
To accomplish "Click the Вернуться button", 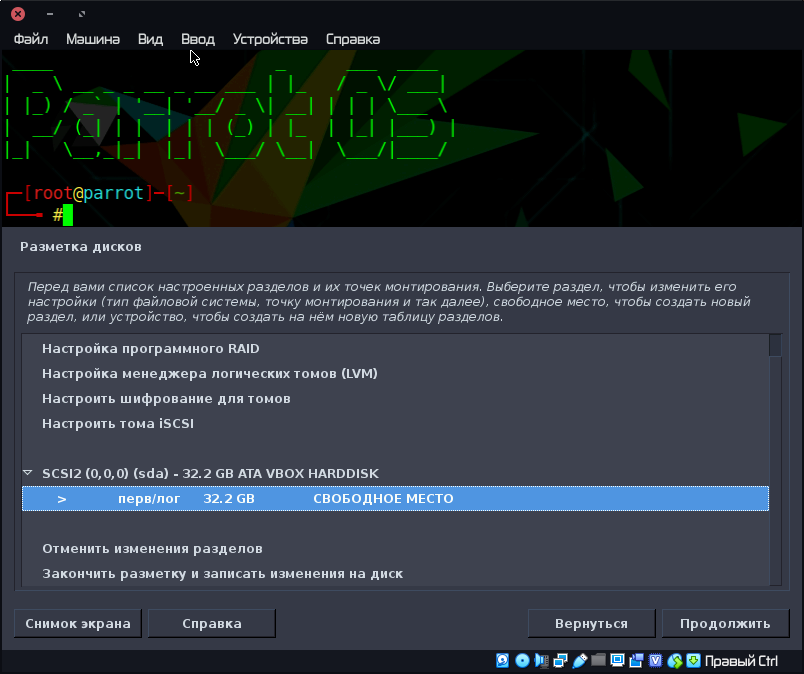I will (x=592, y=623).
